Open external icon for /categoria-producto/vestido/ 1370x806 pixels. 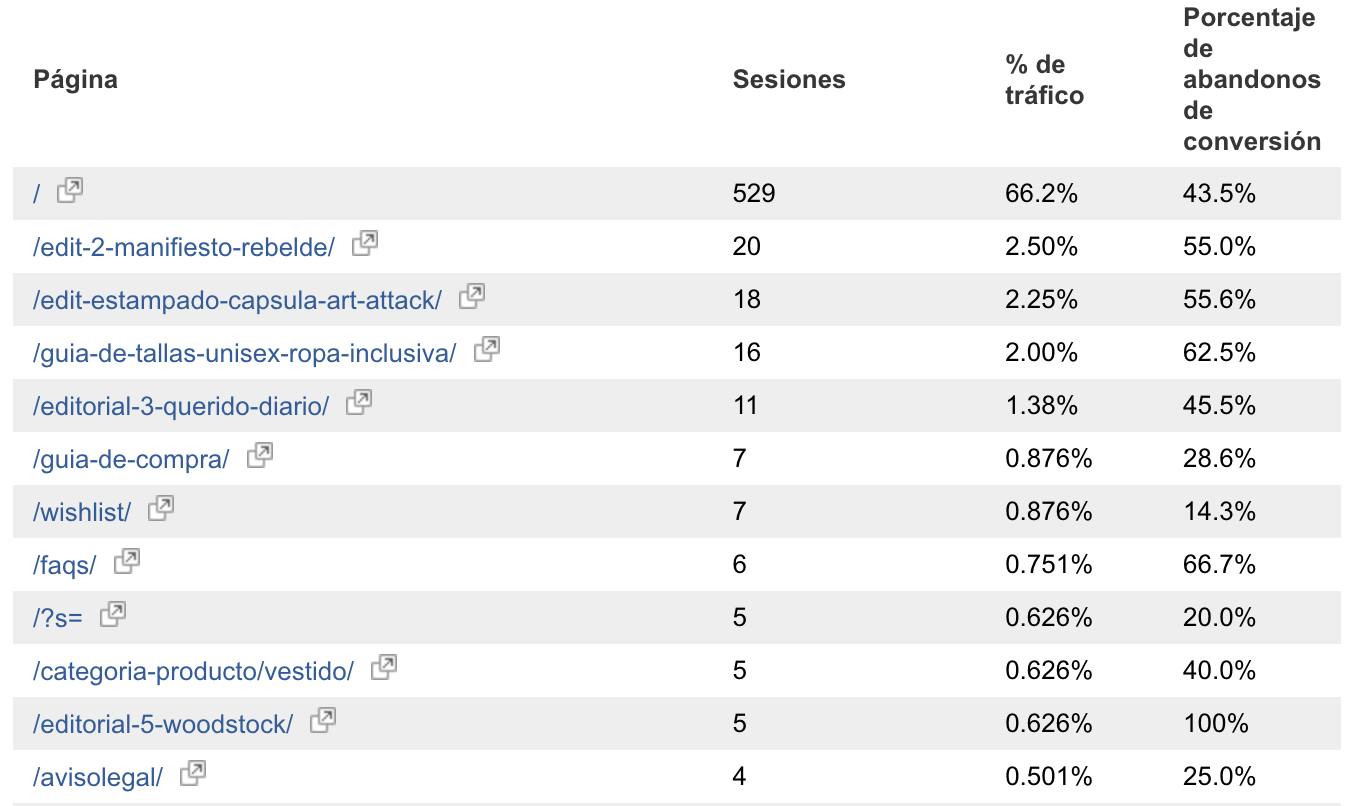tap(384, 667)
